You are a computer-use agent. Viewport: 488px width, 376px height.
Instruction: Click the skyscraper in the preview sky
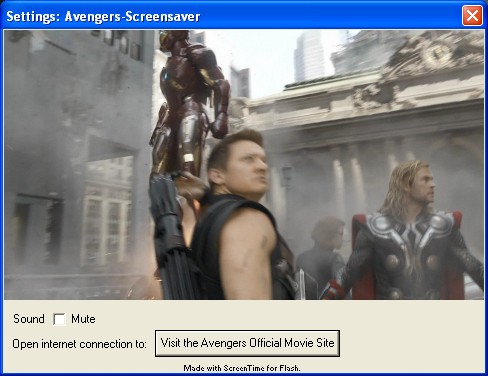(309, 56)
